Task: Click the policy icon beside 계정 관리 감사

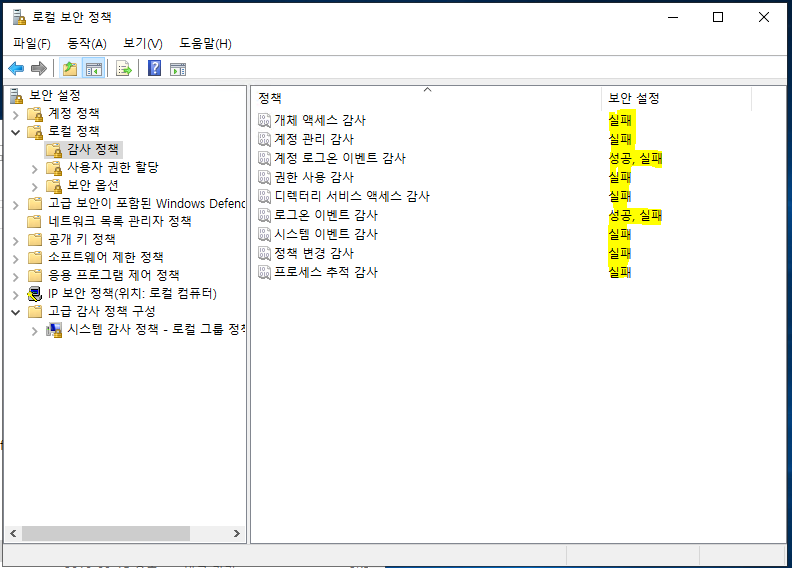Action: [265, 139]
